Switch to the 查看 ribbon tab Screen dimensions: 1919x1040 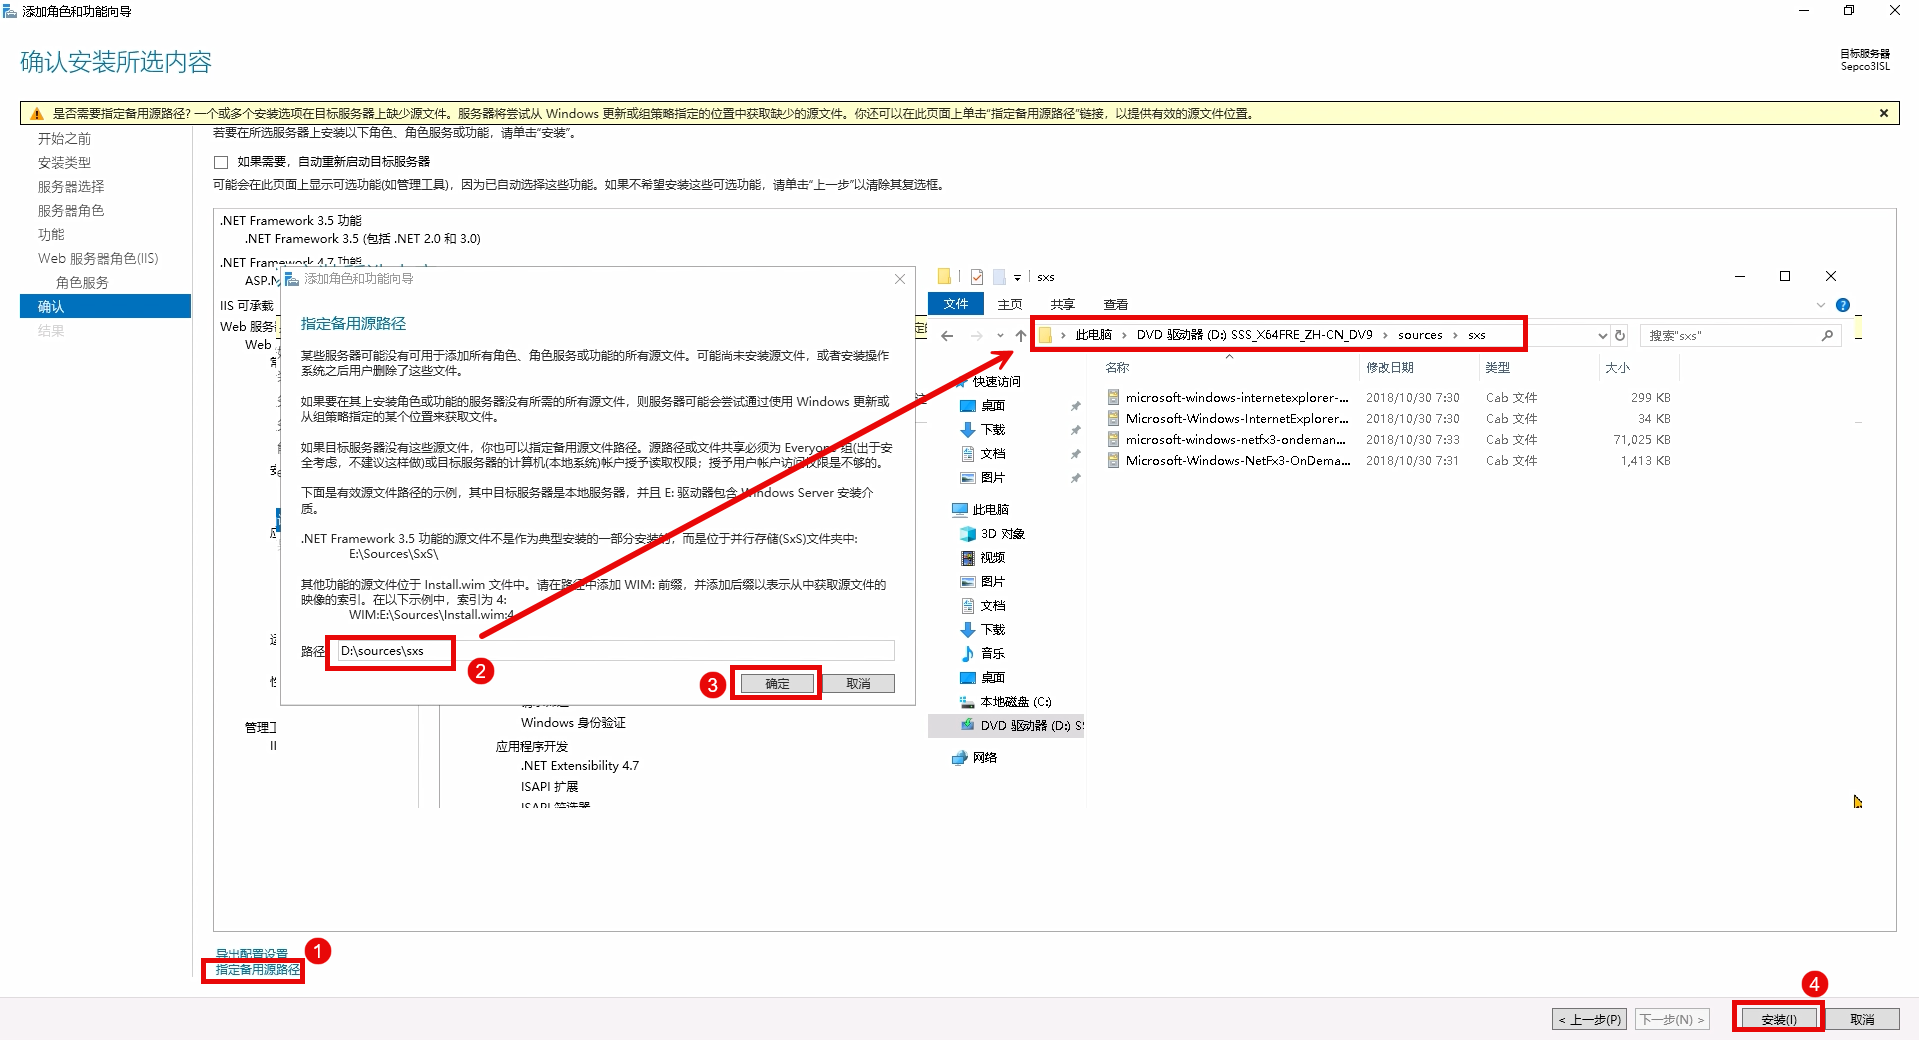1115,304
